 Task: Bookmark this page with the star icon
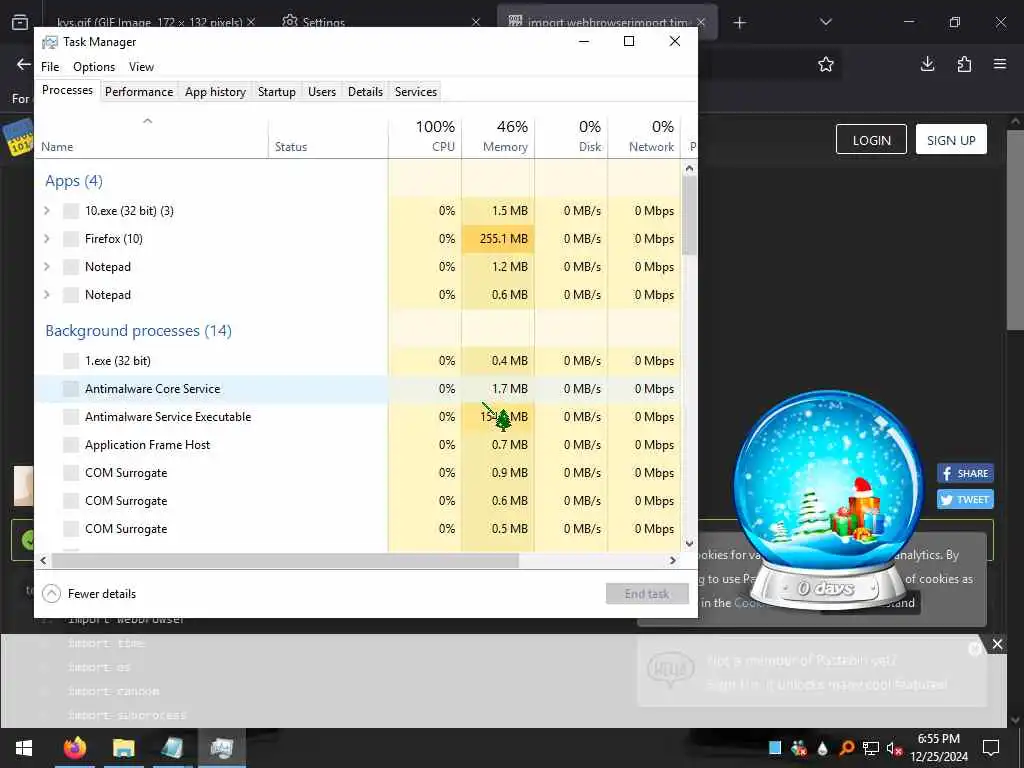pos(825,64)
